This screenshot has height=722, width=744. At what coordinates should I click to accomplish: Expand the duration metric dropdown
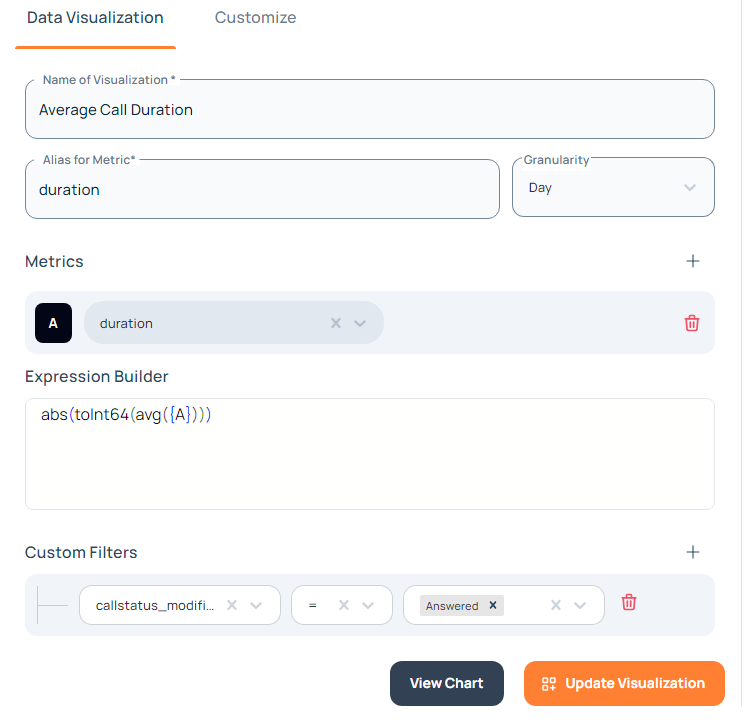point(361,323)
